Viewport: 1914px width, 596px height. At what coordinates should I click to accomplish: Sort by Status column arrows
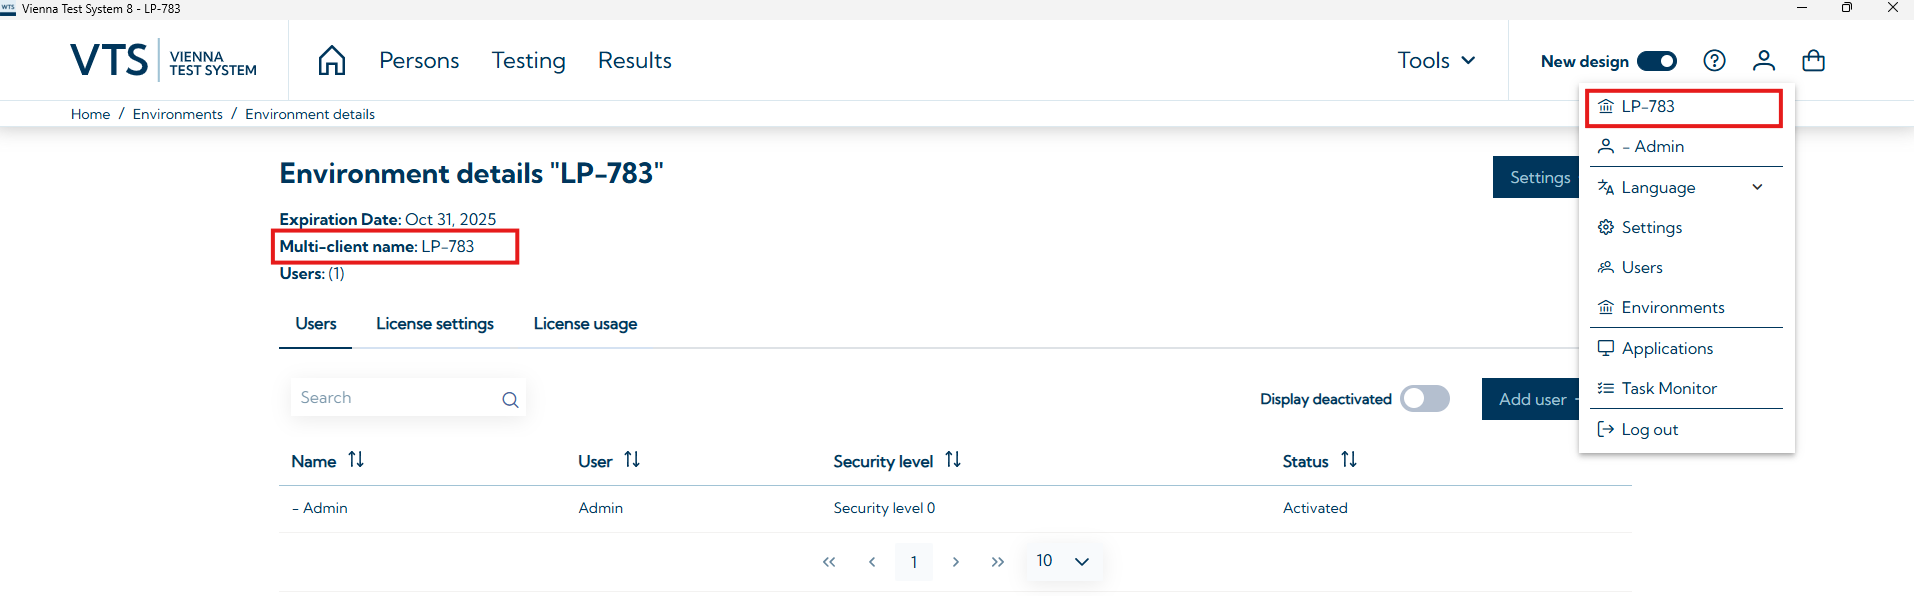click(1349, 460)
